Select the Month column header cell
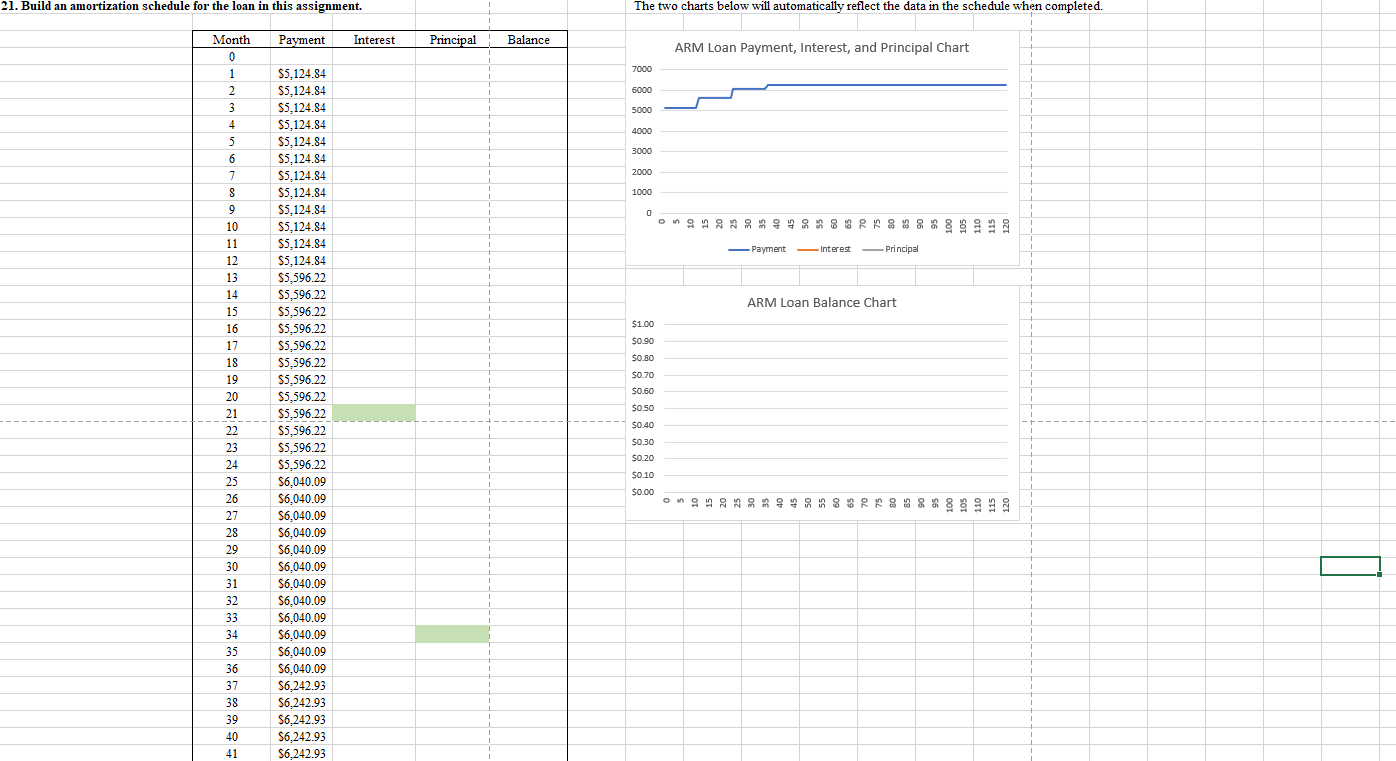The width and height of the screenshot is (1396, 761). (x=230, y=40)
